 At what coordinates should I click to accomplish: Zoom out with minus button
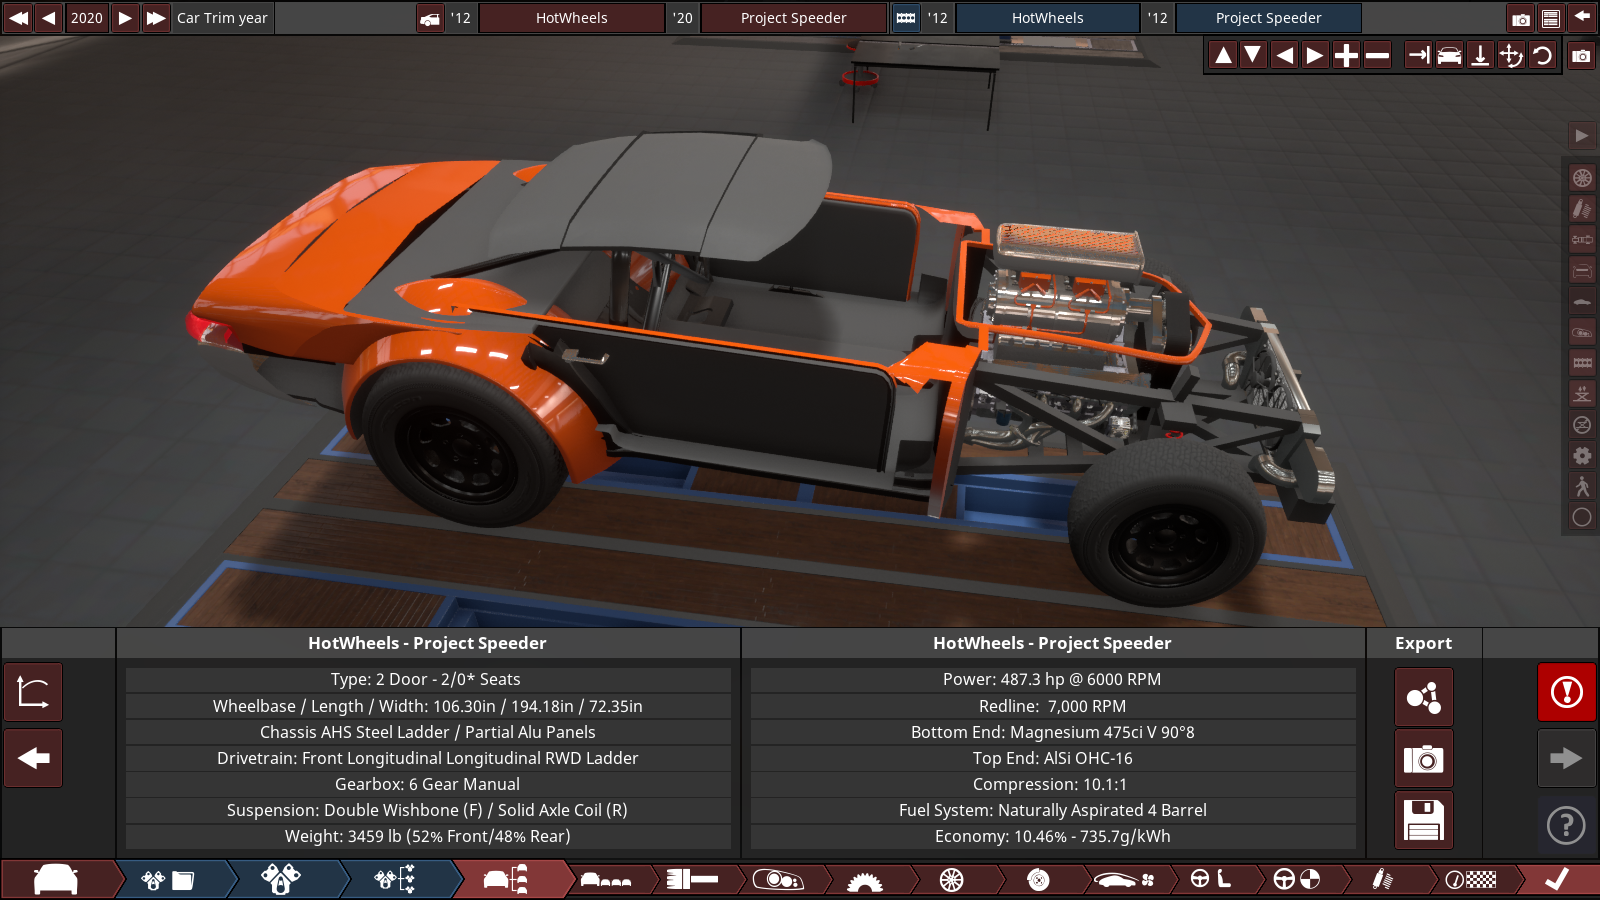[1378, 56]
